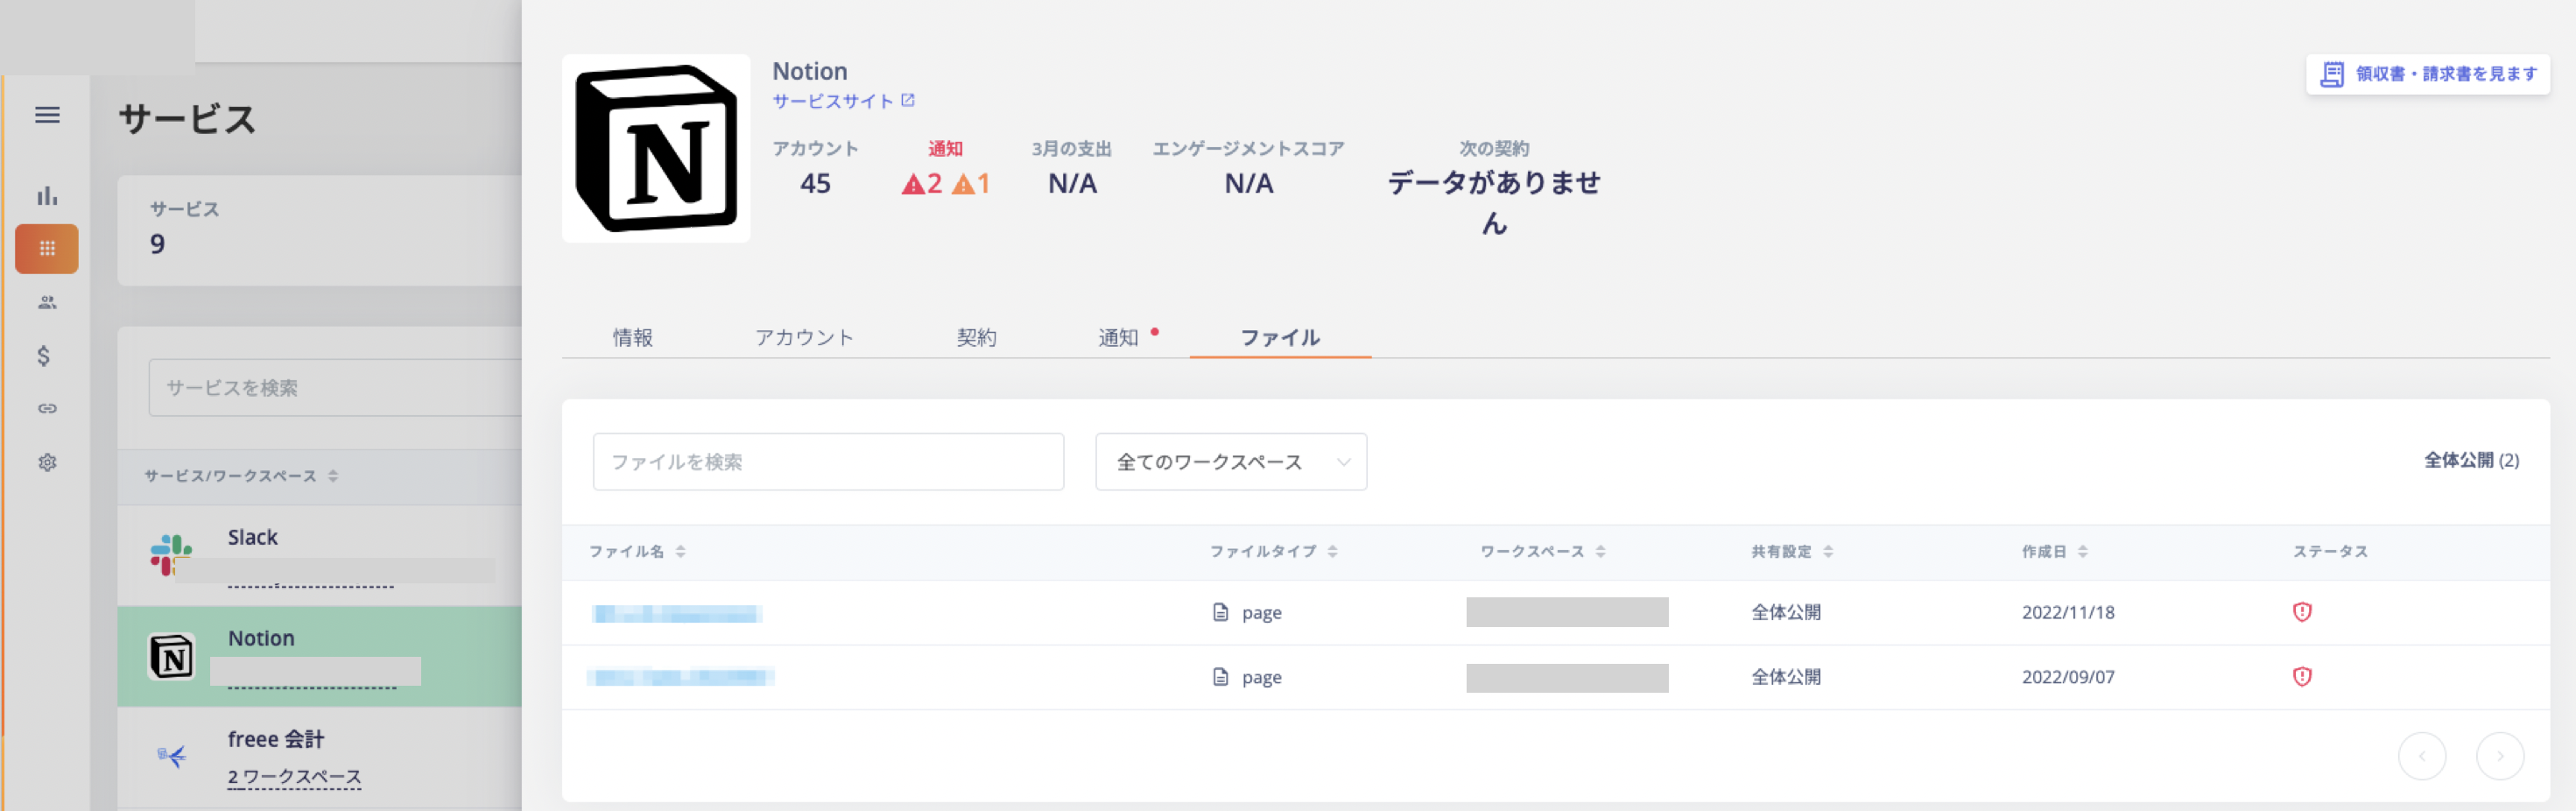This screenshot has height=811, width=2576.
Task: Click the receipt icon in invoice button
Action: pos(2331,74)
